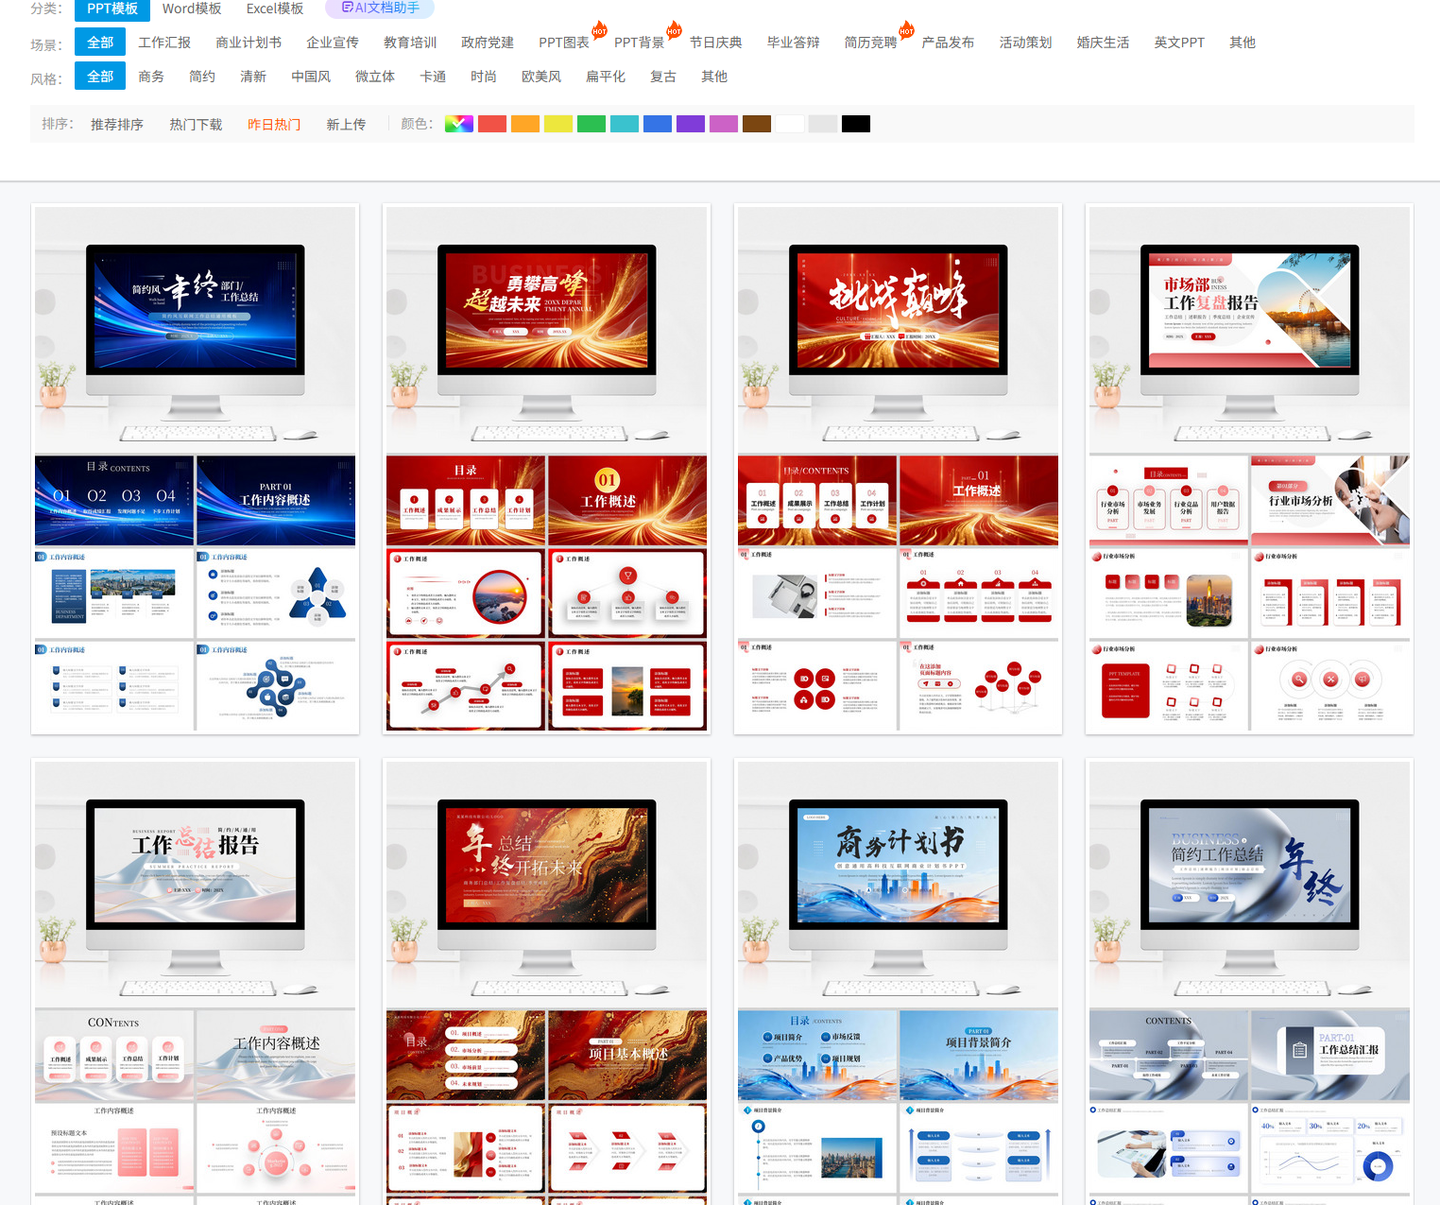Select 全部 in the 风格 row
This screenshot has height=1205, width=1440.
(100, 76)
